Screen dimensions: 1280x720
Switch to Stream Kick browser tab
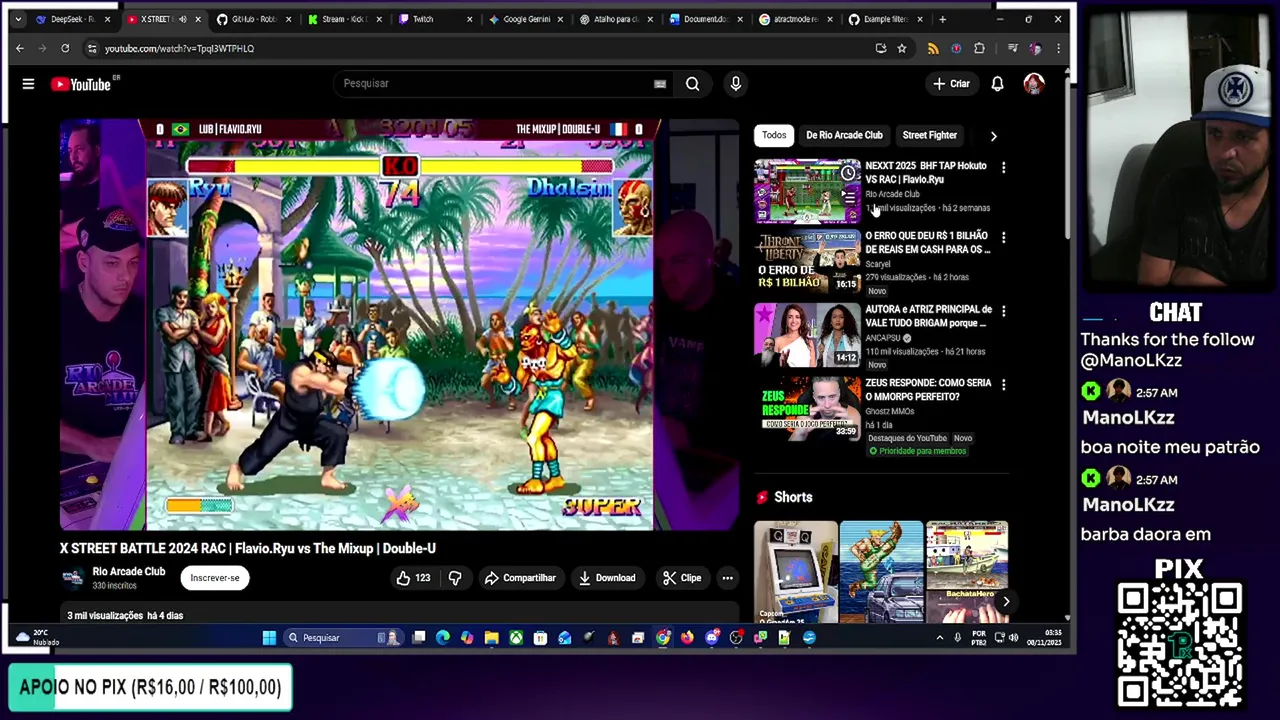[x=343, y=19]
